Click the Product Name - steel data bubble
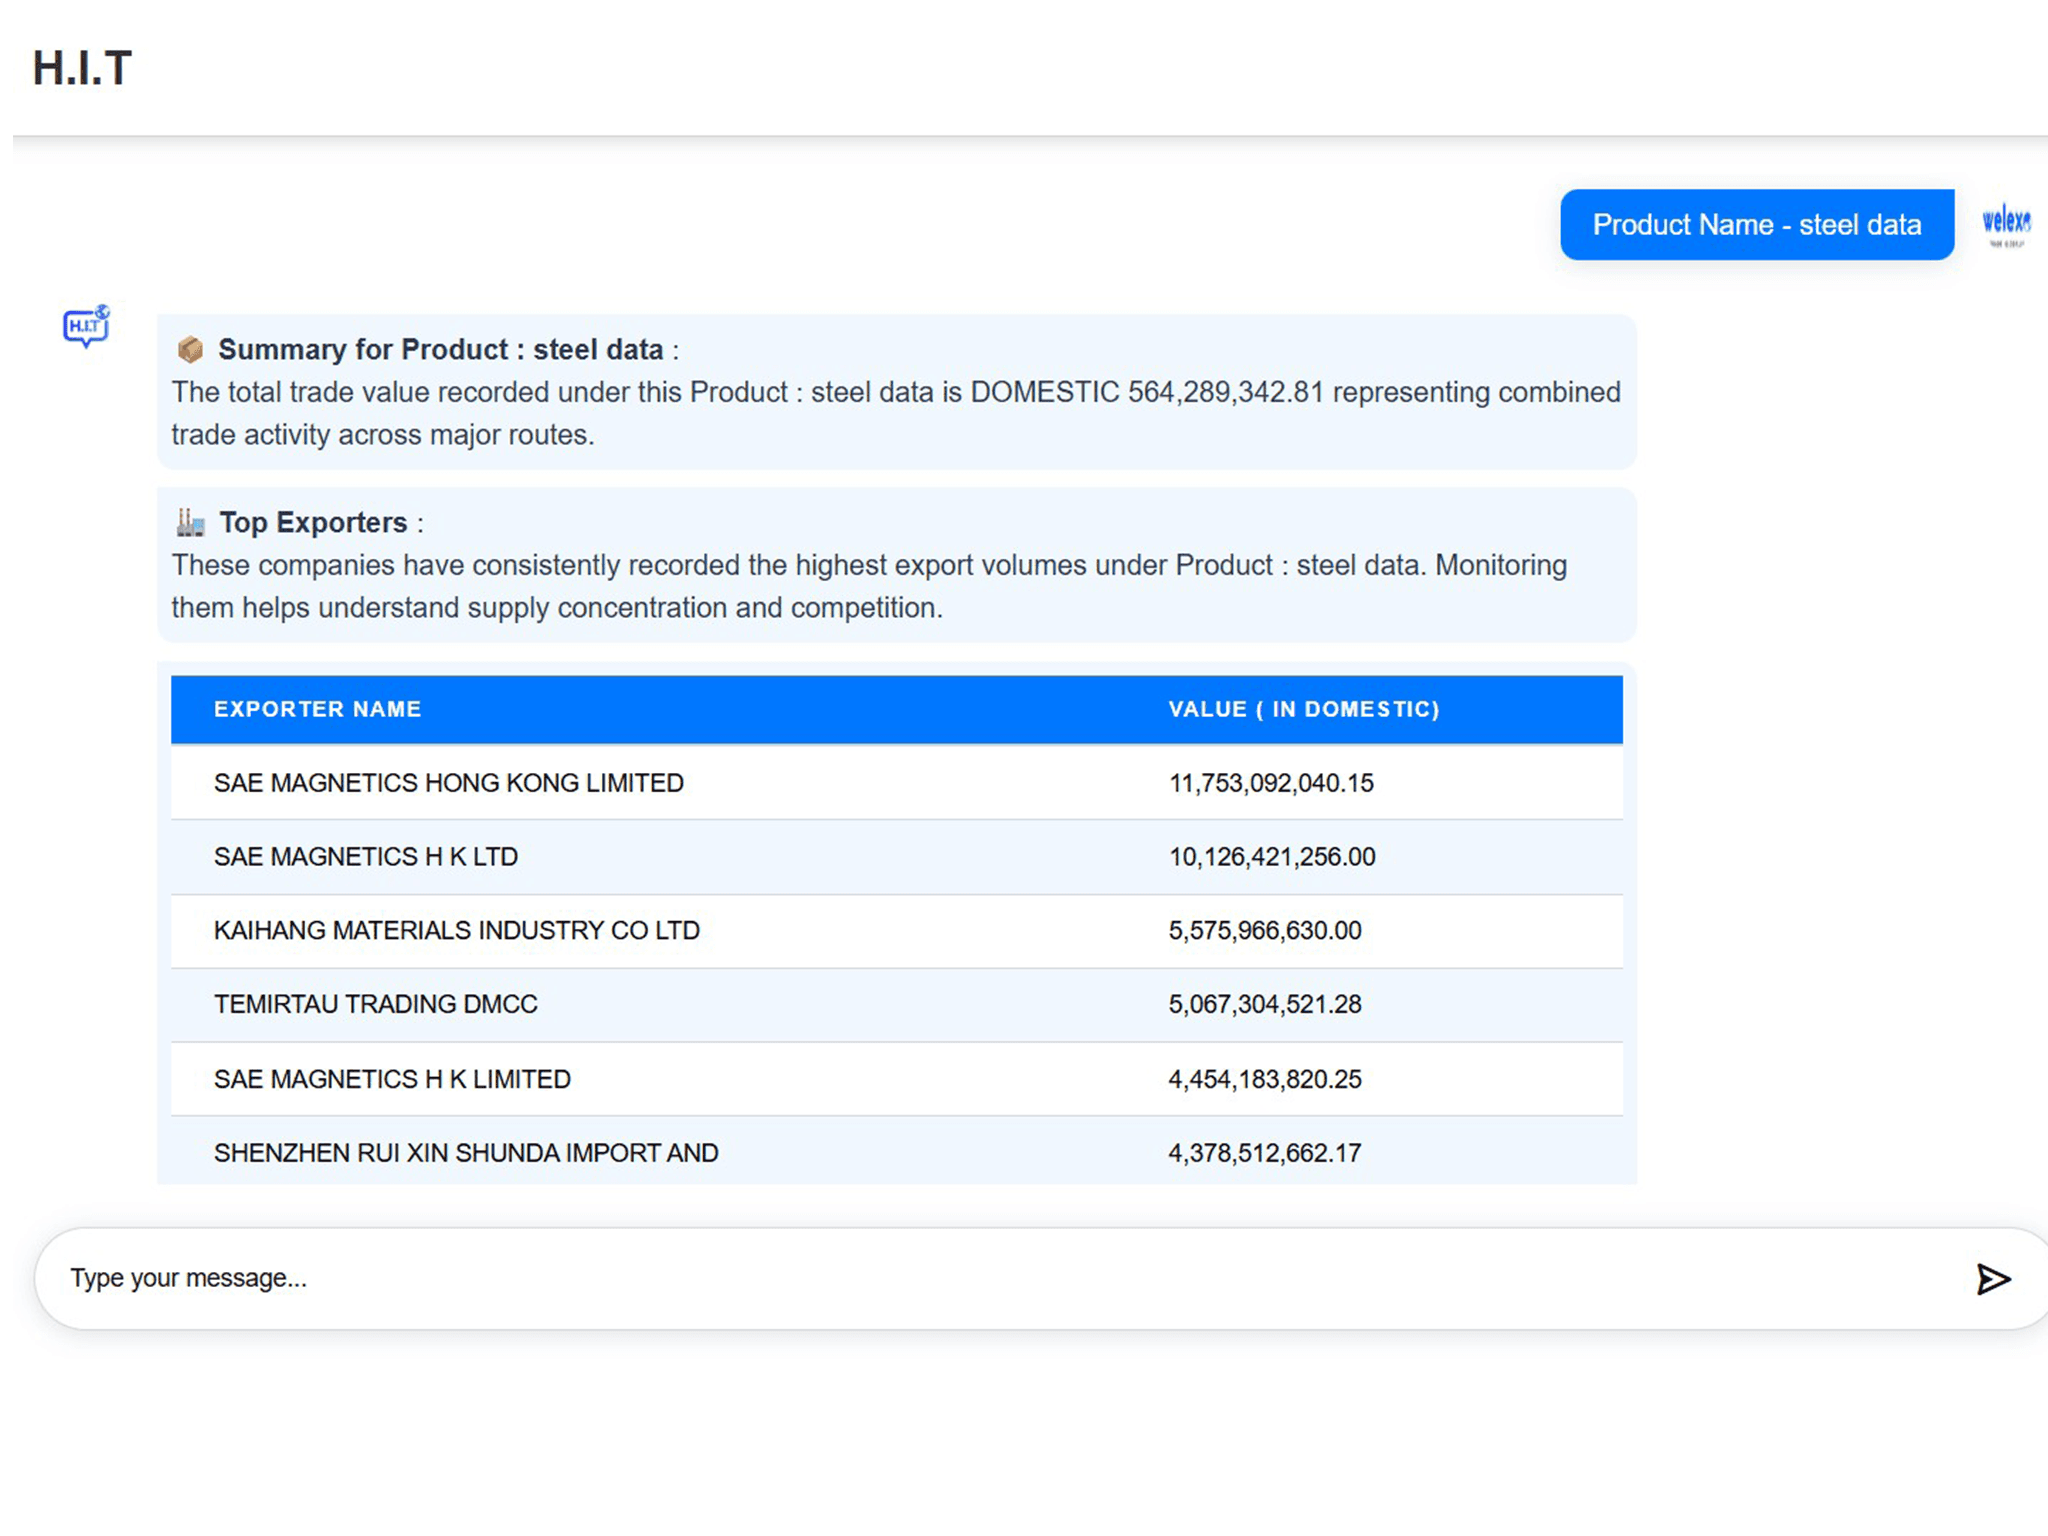The image size is (2048, 1536). click(x=1756, y=225)
